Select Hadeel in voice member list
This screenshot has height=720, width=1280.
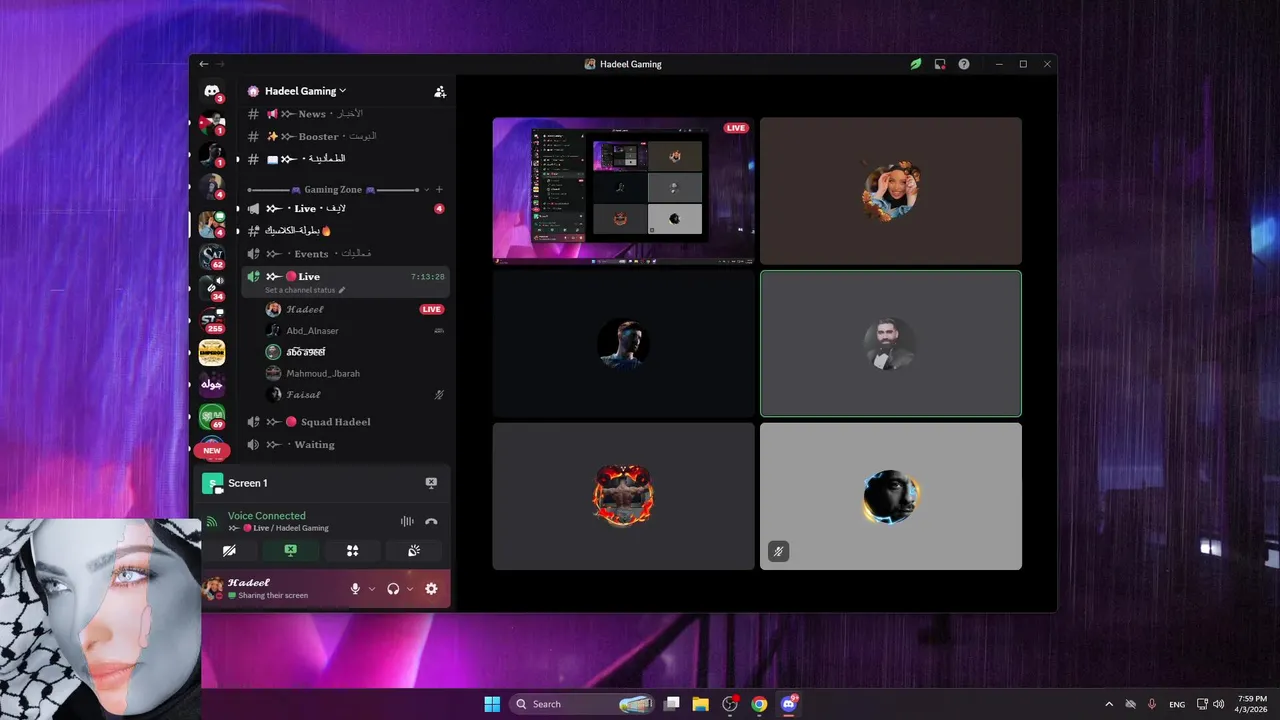coord(355,310)
